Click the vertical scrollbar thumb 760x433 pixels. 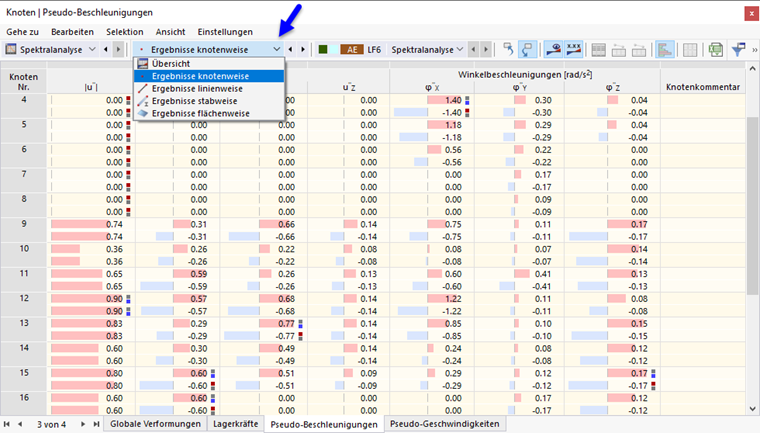coord(752,206)
